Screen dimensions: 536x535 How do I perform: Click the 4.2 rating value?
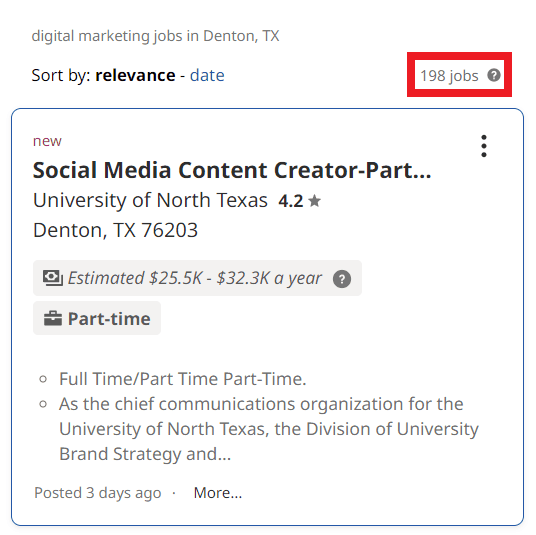291,201
